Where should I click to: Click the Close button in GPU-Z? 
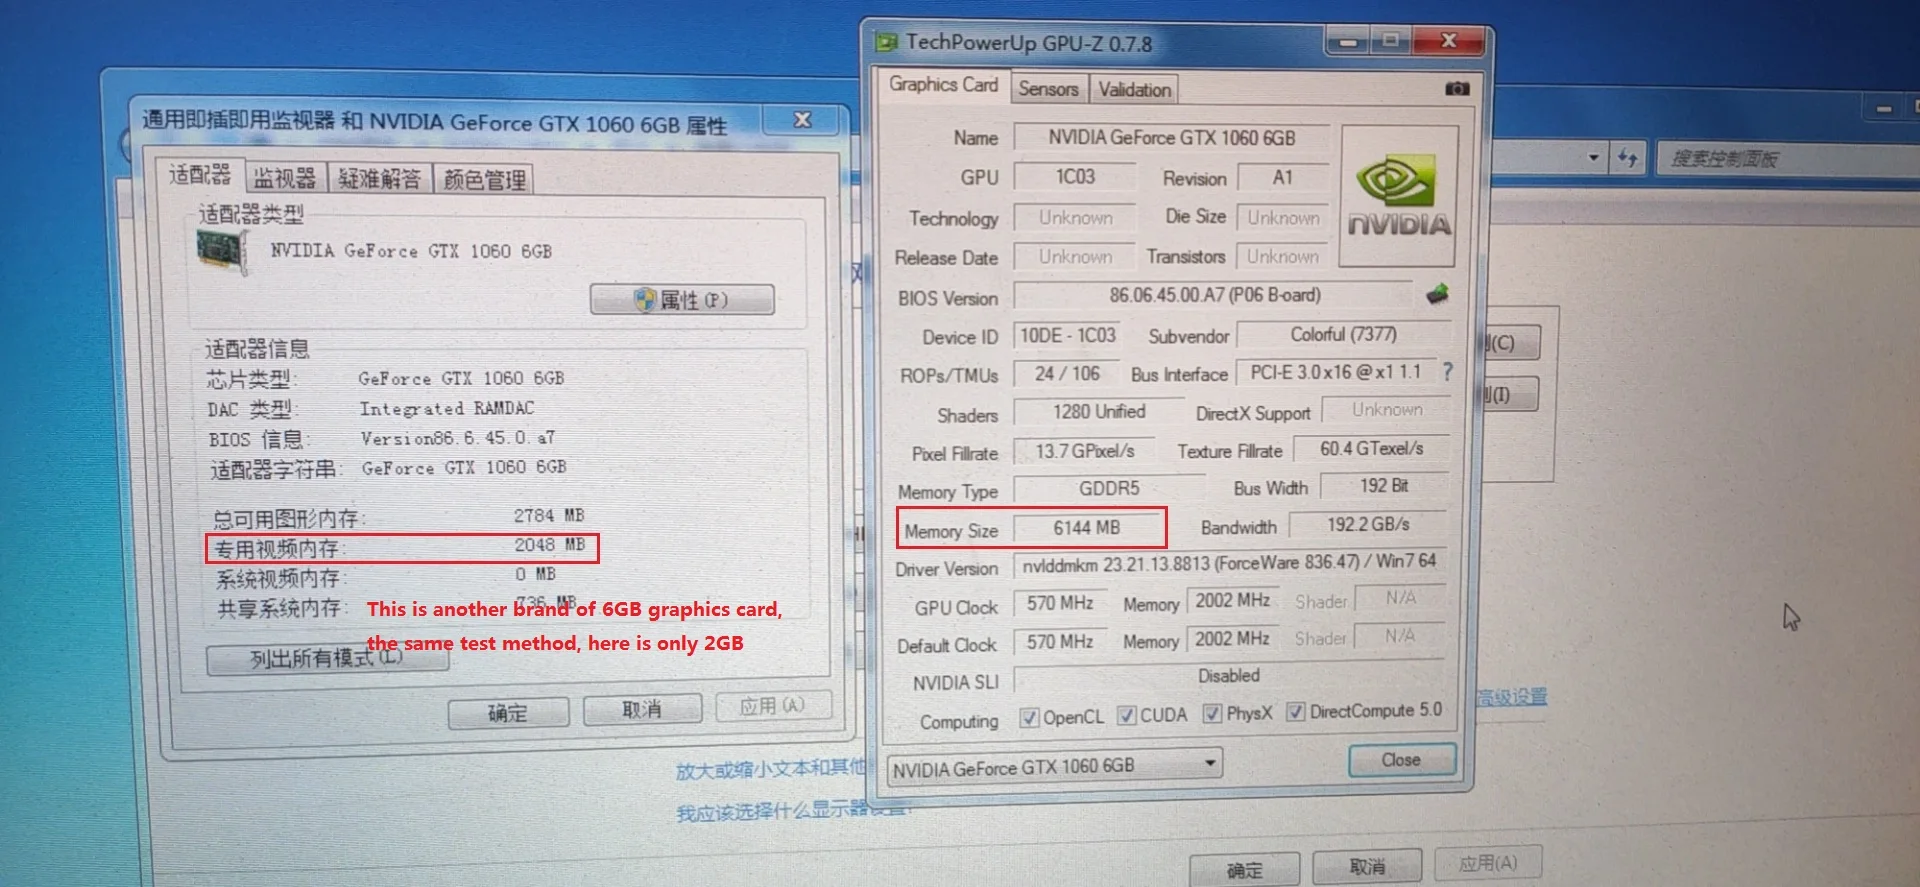(1401, 760)
